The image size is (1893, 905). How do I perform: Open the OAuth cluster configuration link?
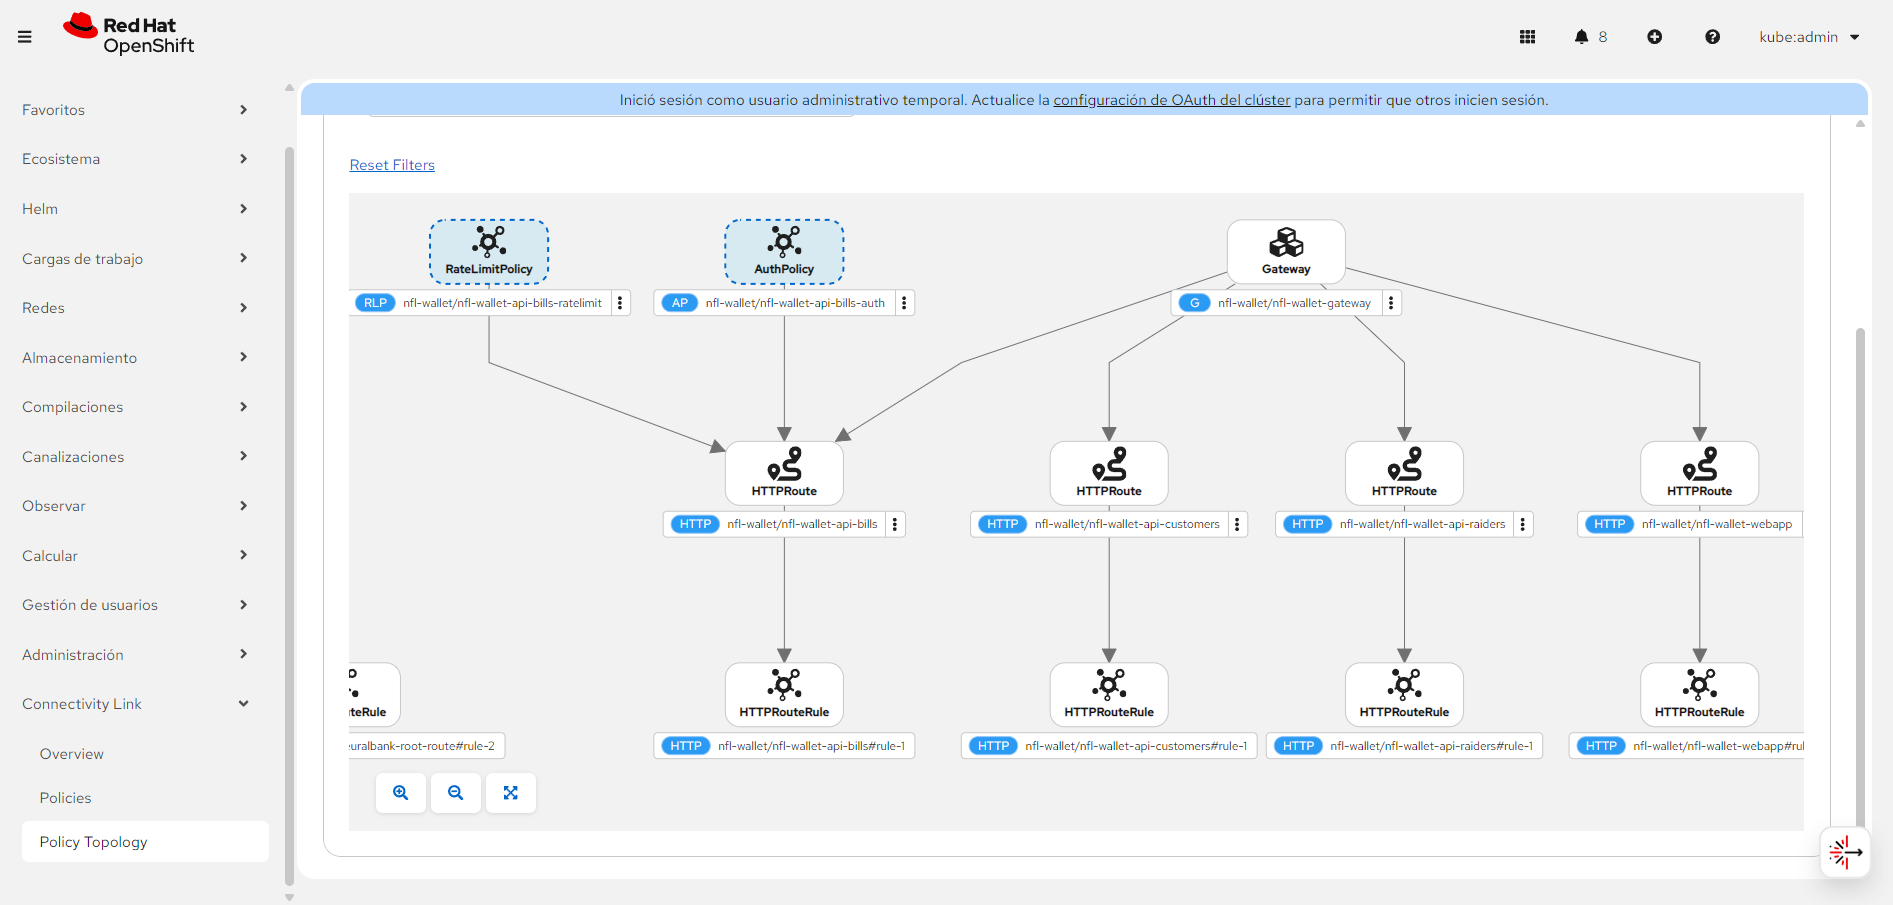coord(1171,100)
